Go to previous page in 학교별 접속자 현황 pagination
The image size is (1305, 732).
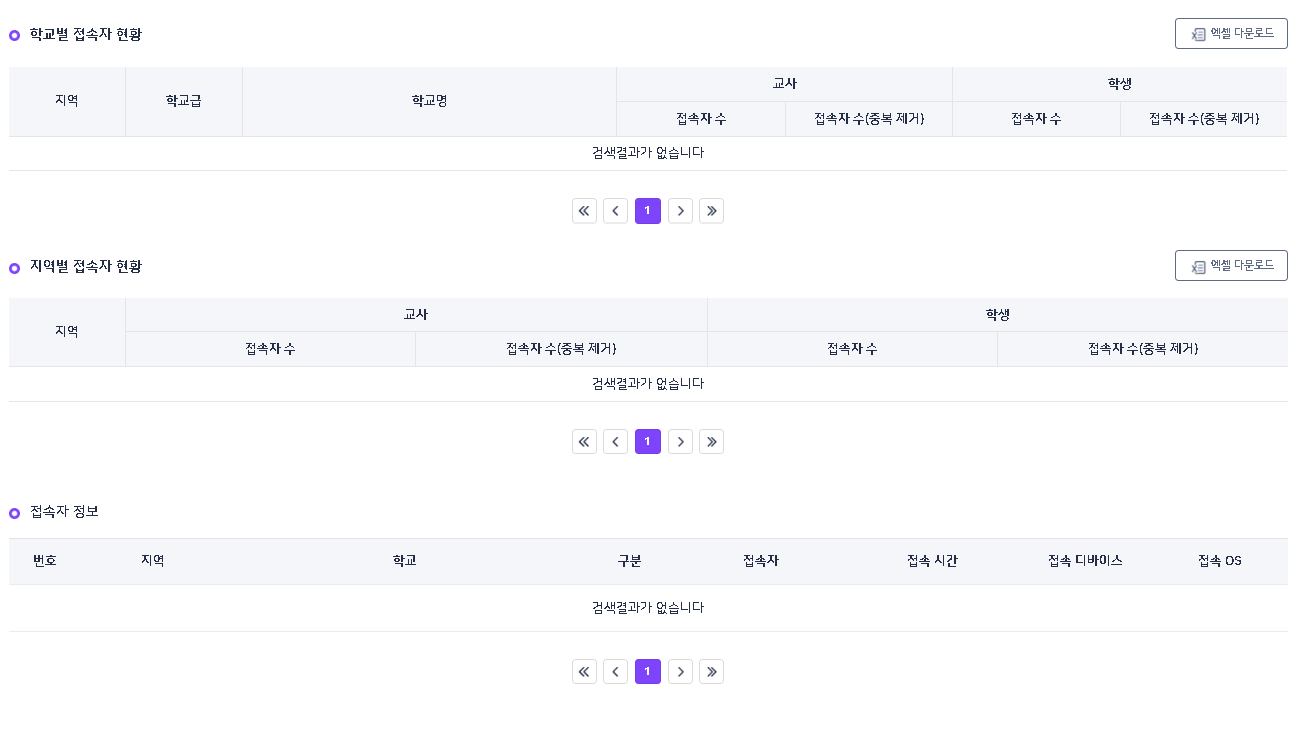616,211
